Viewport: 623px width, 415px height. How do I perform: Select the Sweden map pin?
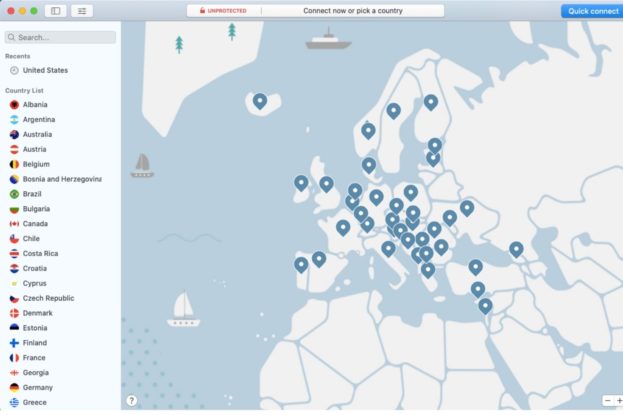click(393, 111)
